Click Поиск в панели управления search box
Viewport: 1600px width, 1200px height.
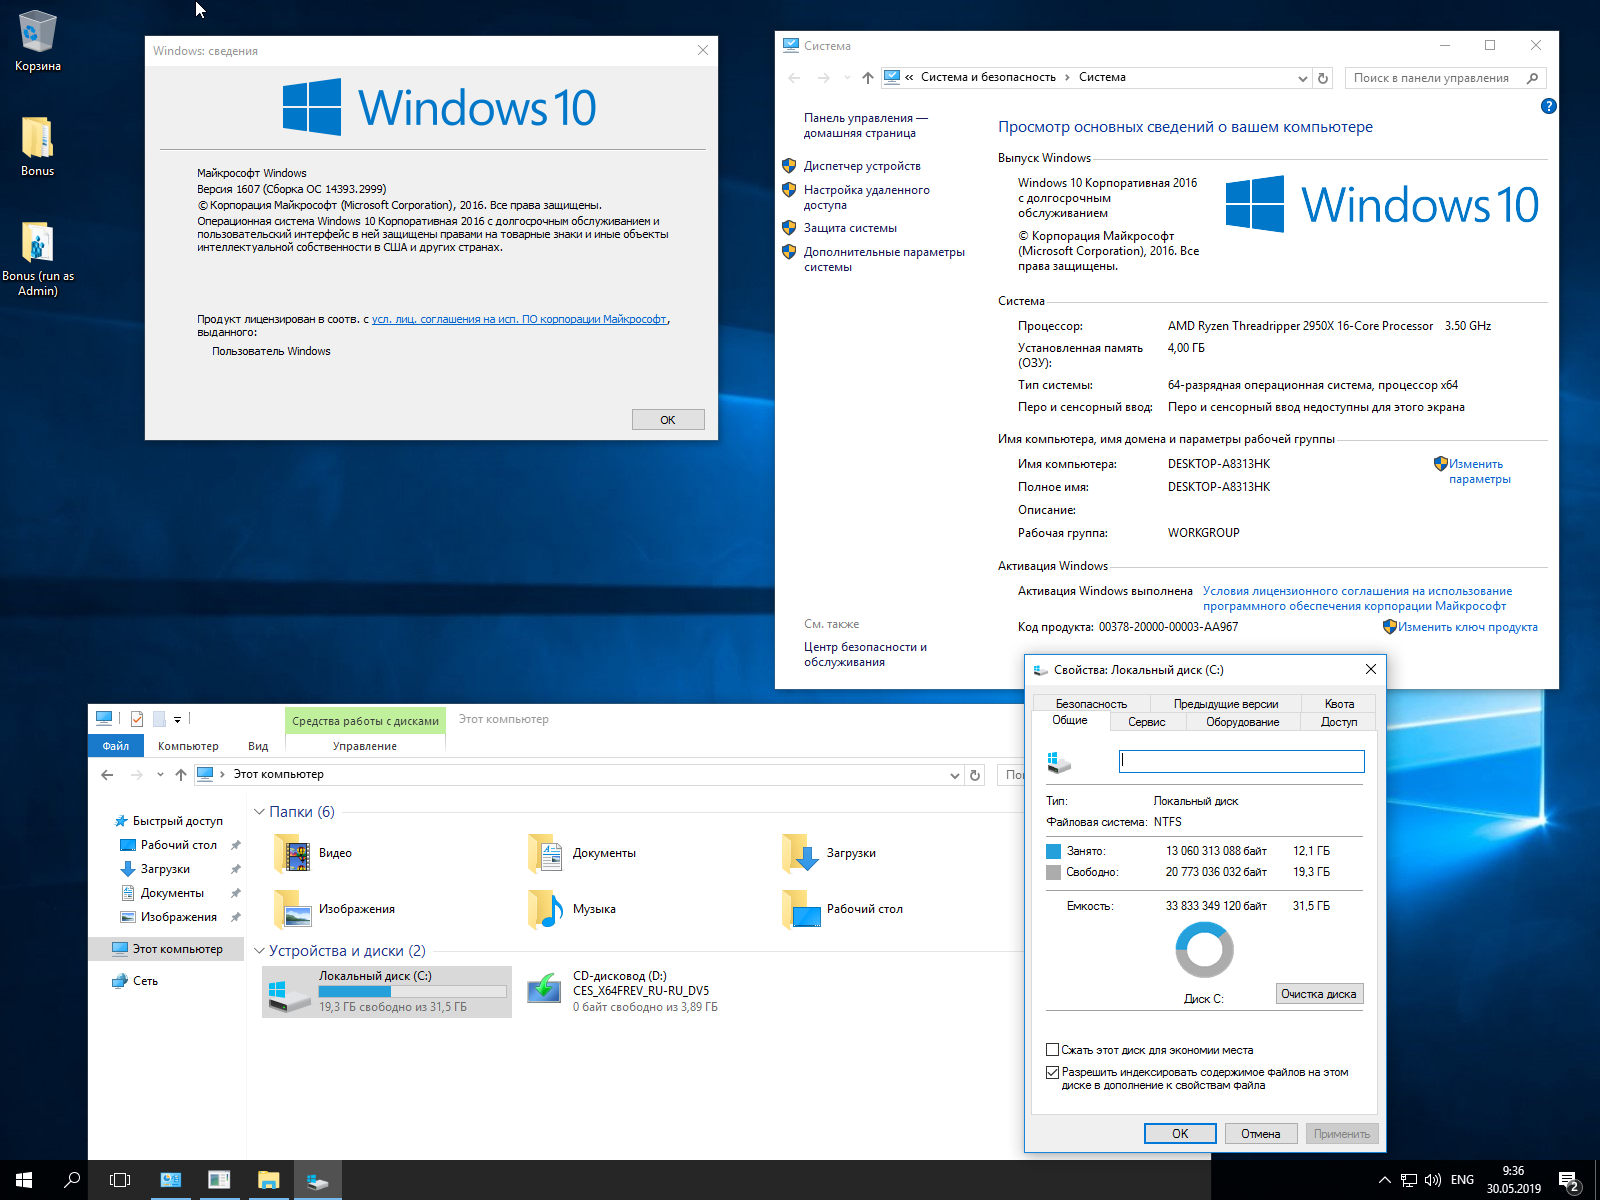tap(1445, 78)
